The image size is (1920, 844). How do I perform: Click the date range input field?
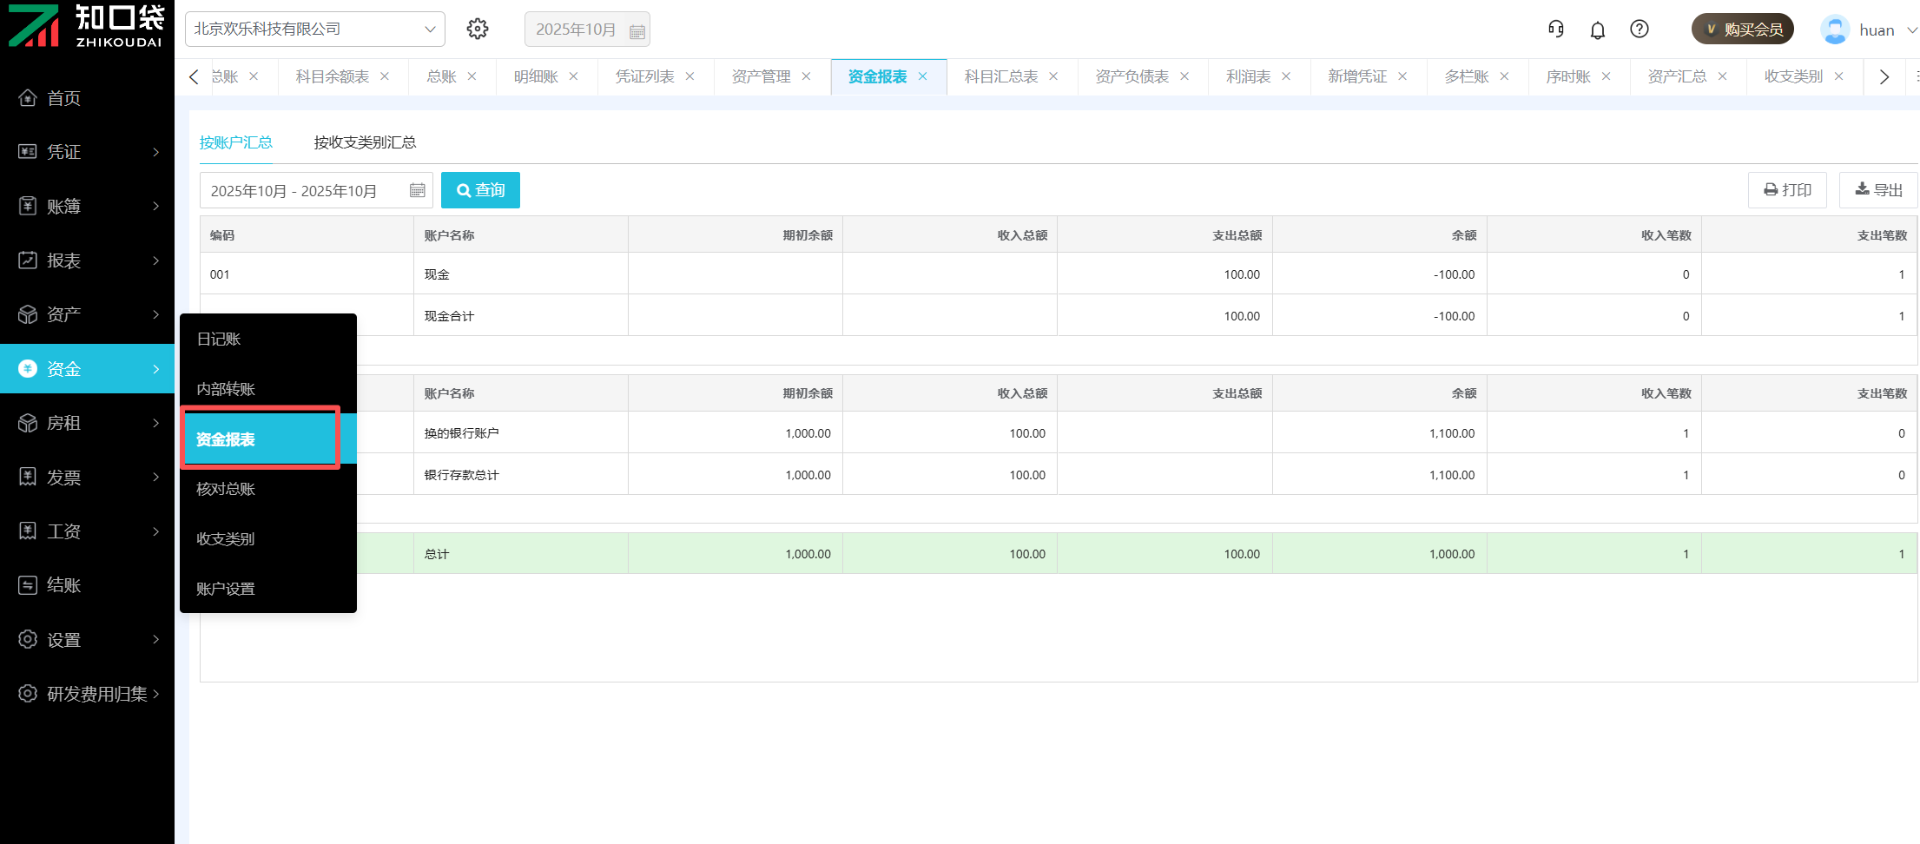click(300, 190)
